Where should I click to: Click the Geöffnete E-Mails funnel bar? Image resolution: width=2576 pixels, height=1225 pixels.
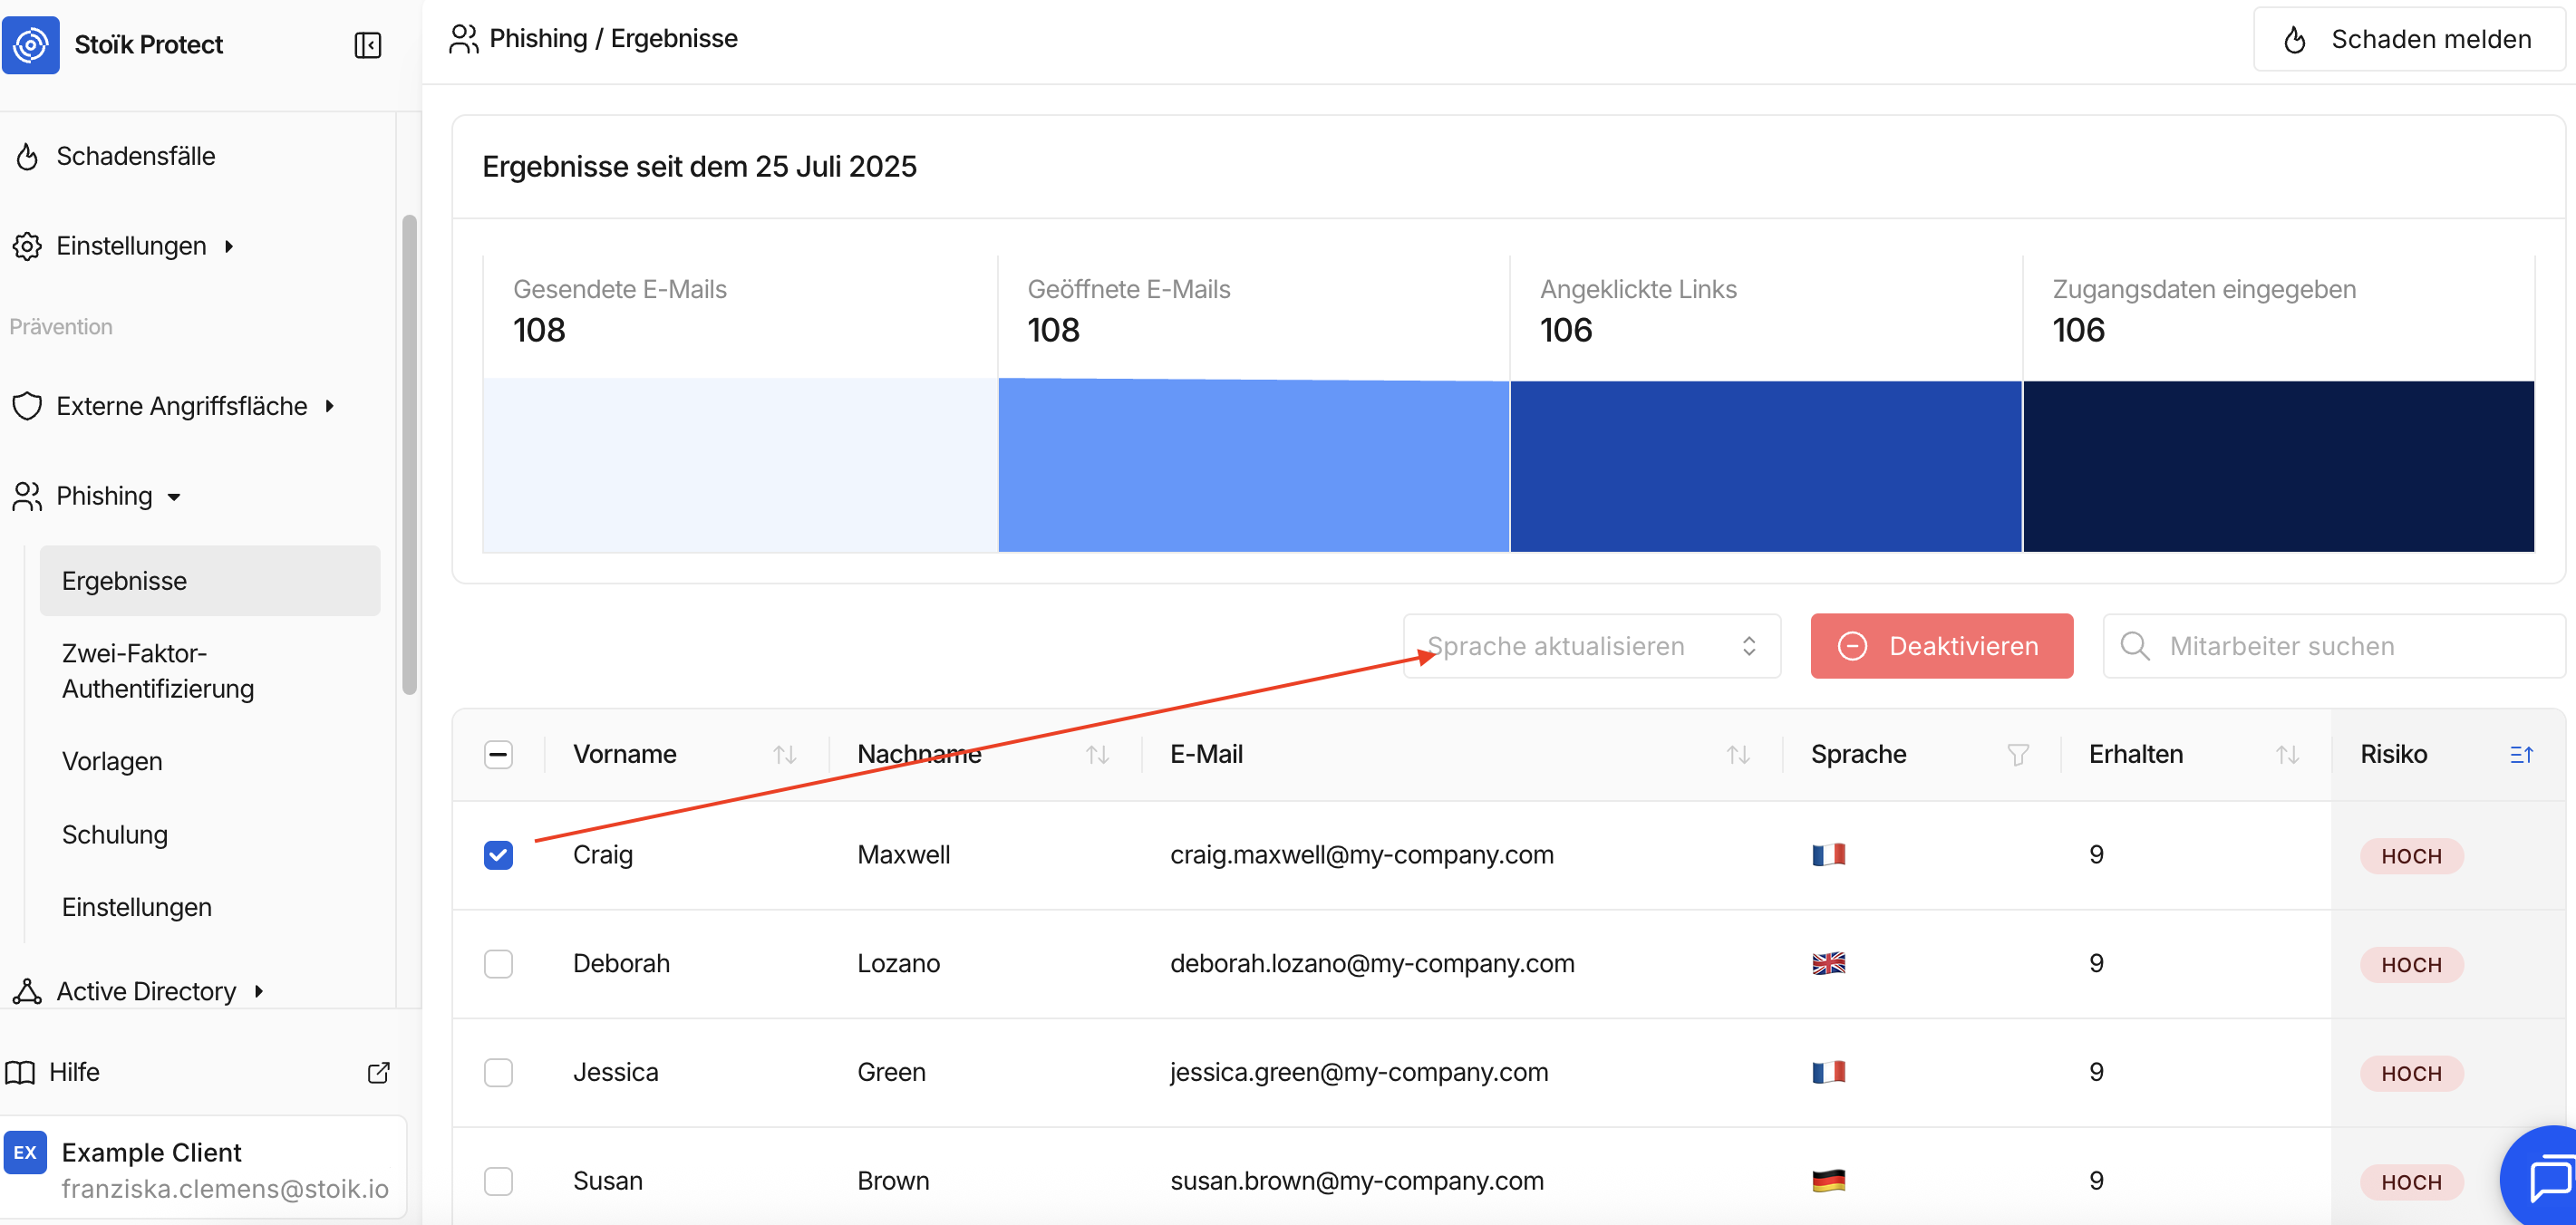(1252, 466)
